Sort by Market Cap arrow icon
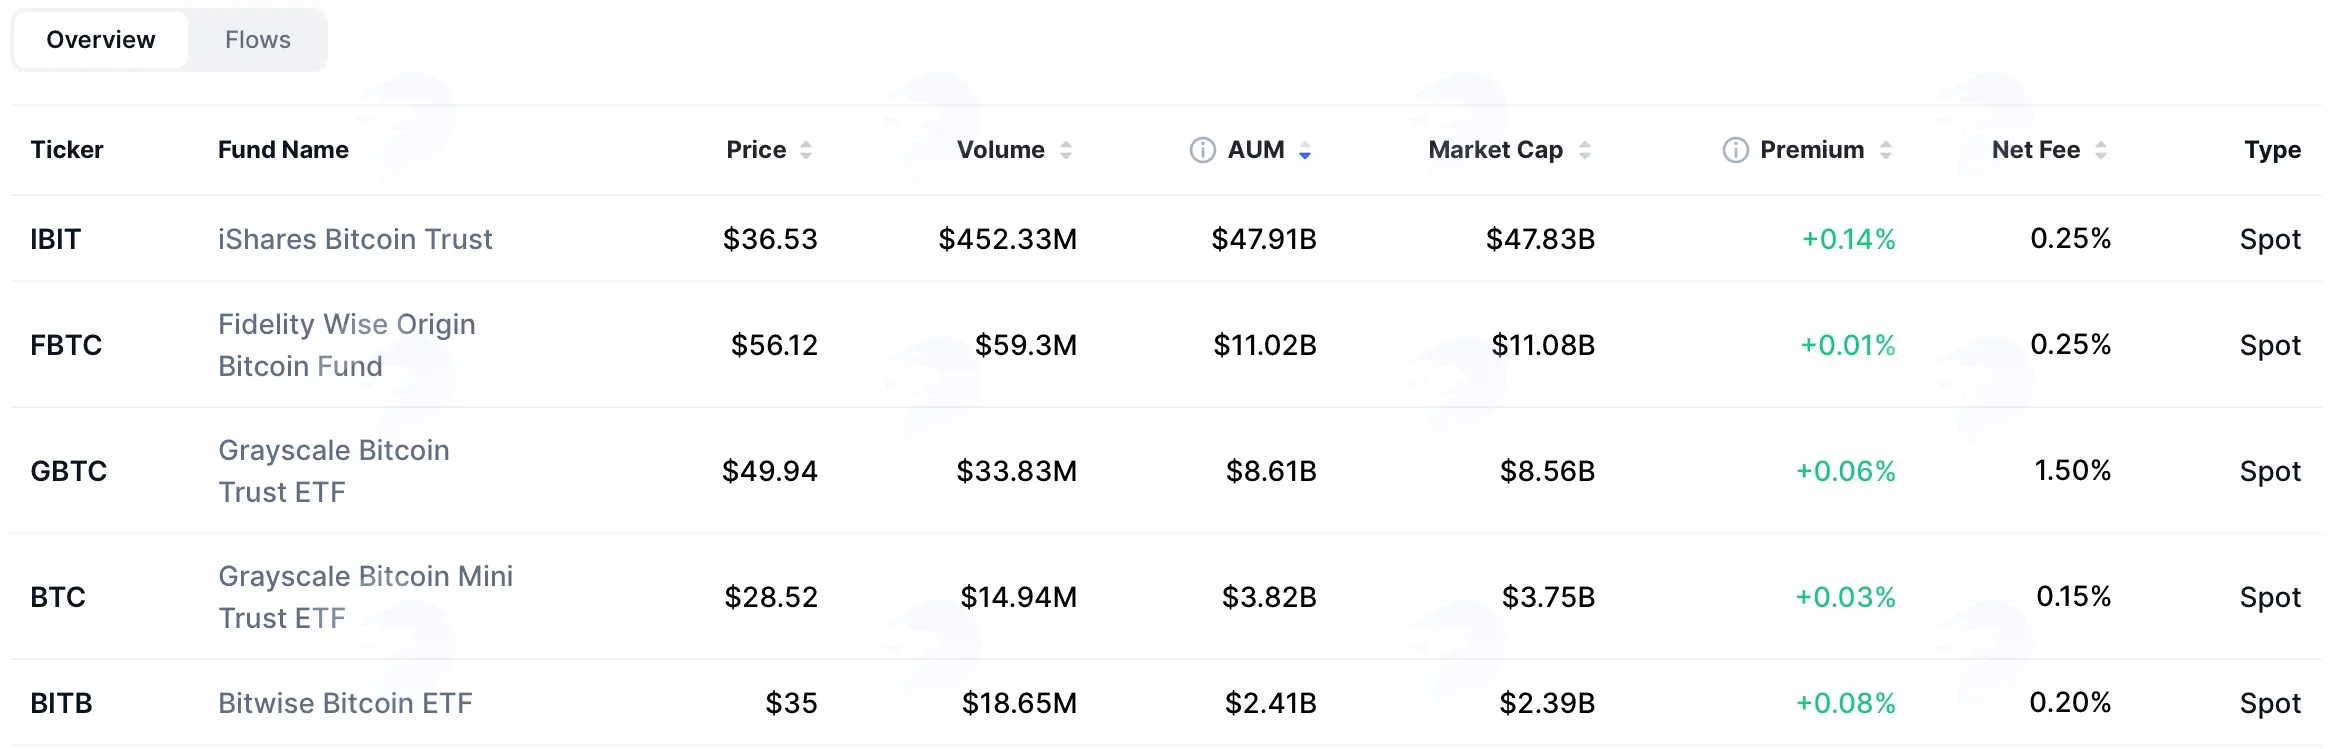The height and width of the screenshot is (749, 2345). [x=1585, y=150]
